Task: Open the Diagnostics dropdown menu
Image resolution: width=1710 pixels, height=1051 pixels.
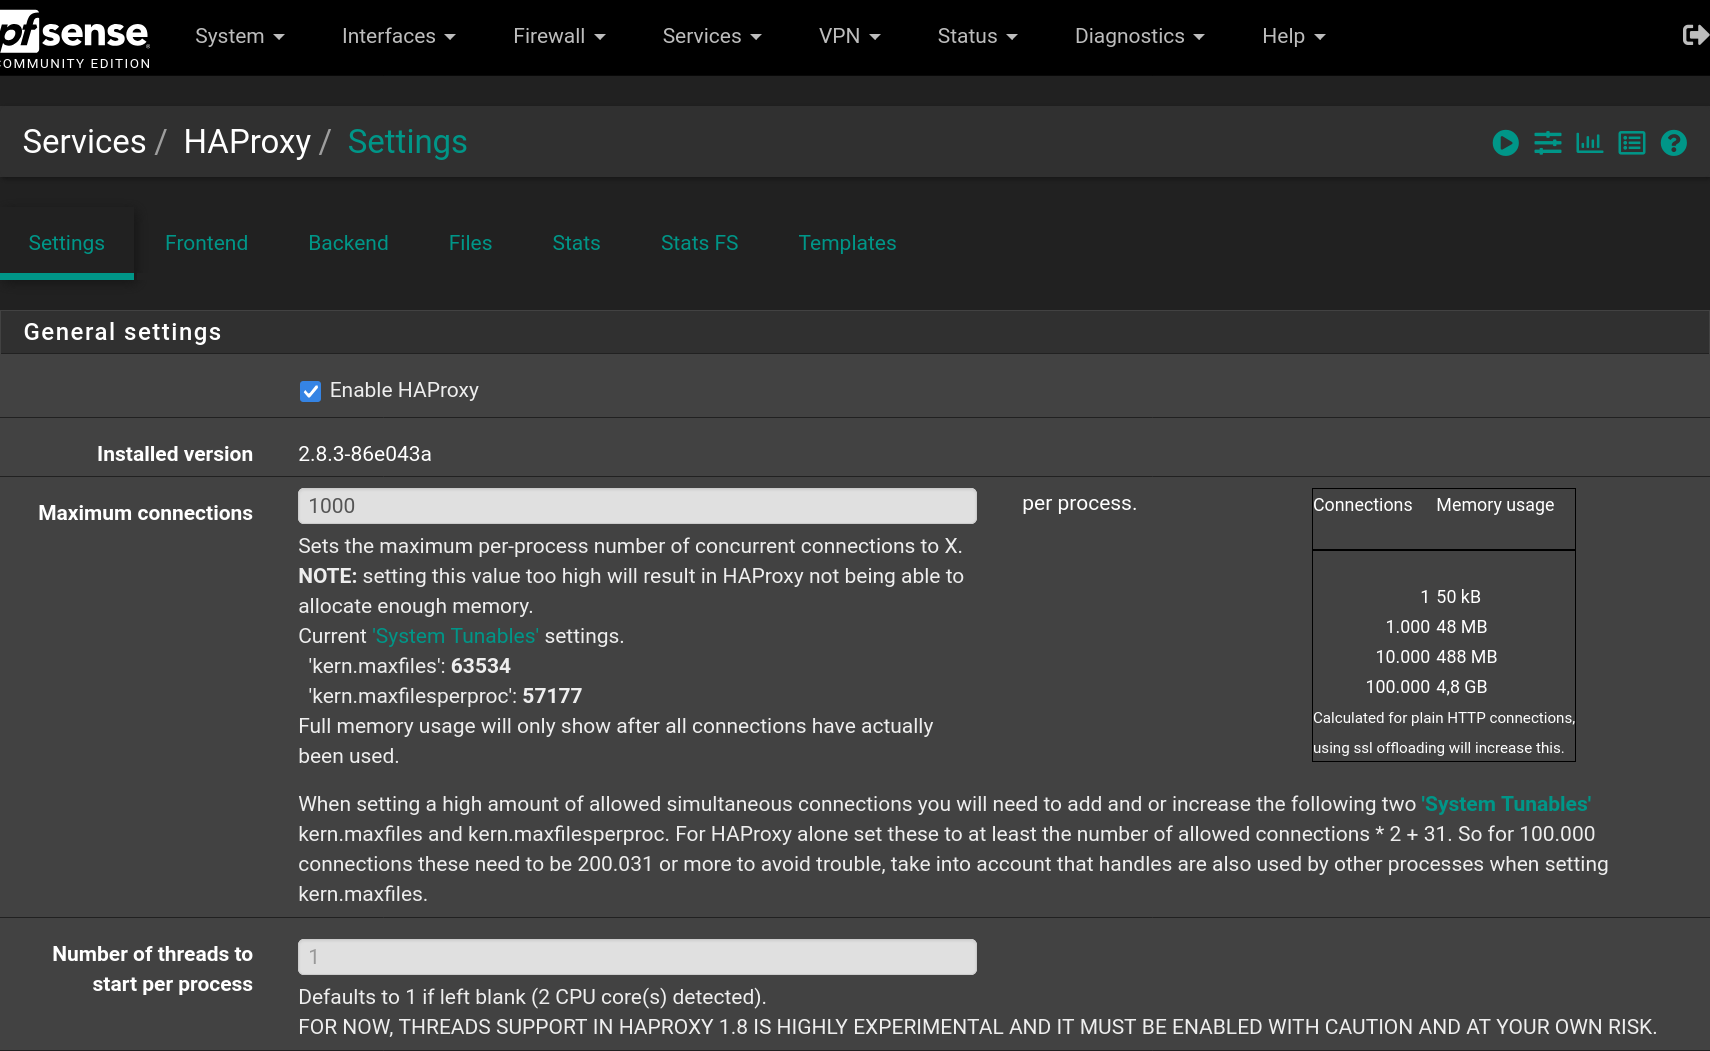Action: click(x=1139, y=36)
